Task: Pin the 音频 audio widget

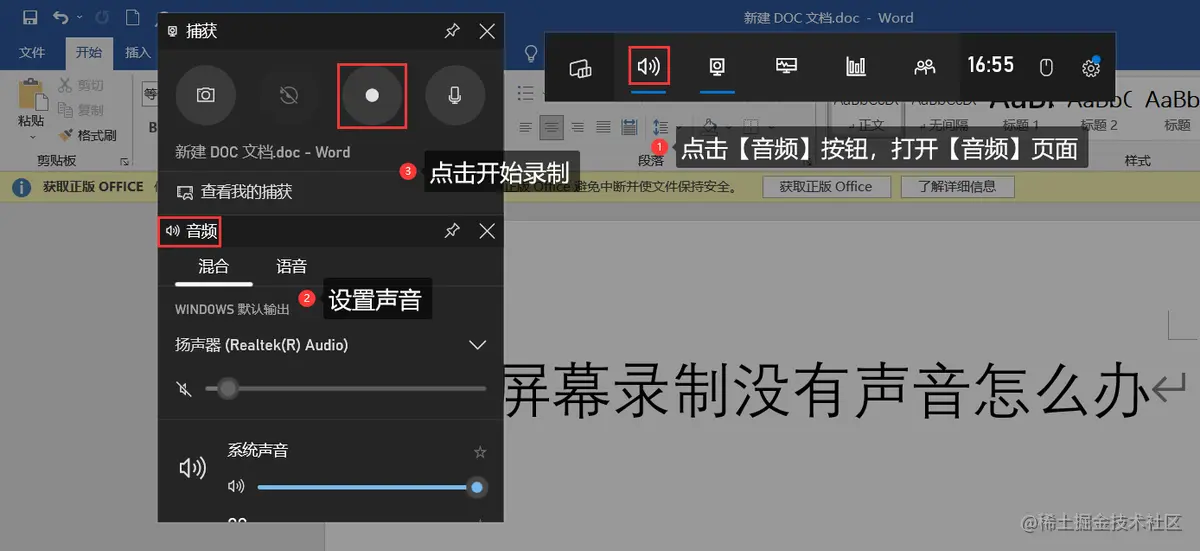Action: (x=452, y=231)
